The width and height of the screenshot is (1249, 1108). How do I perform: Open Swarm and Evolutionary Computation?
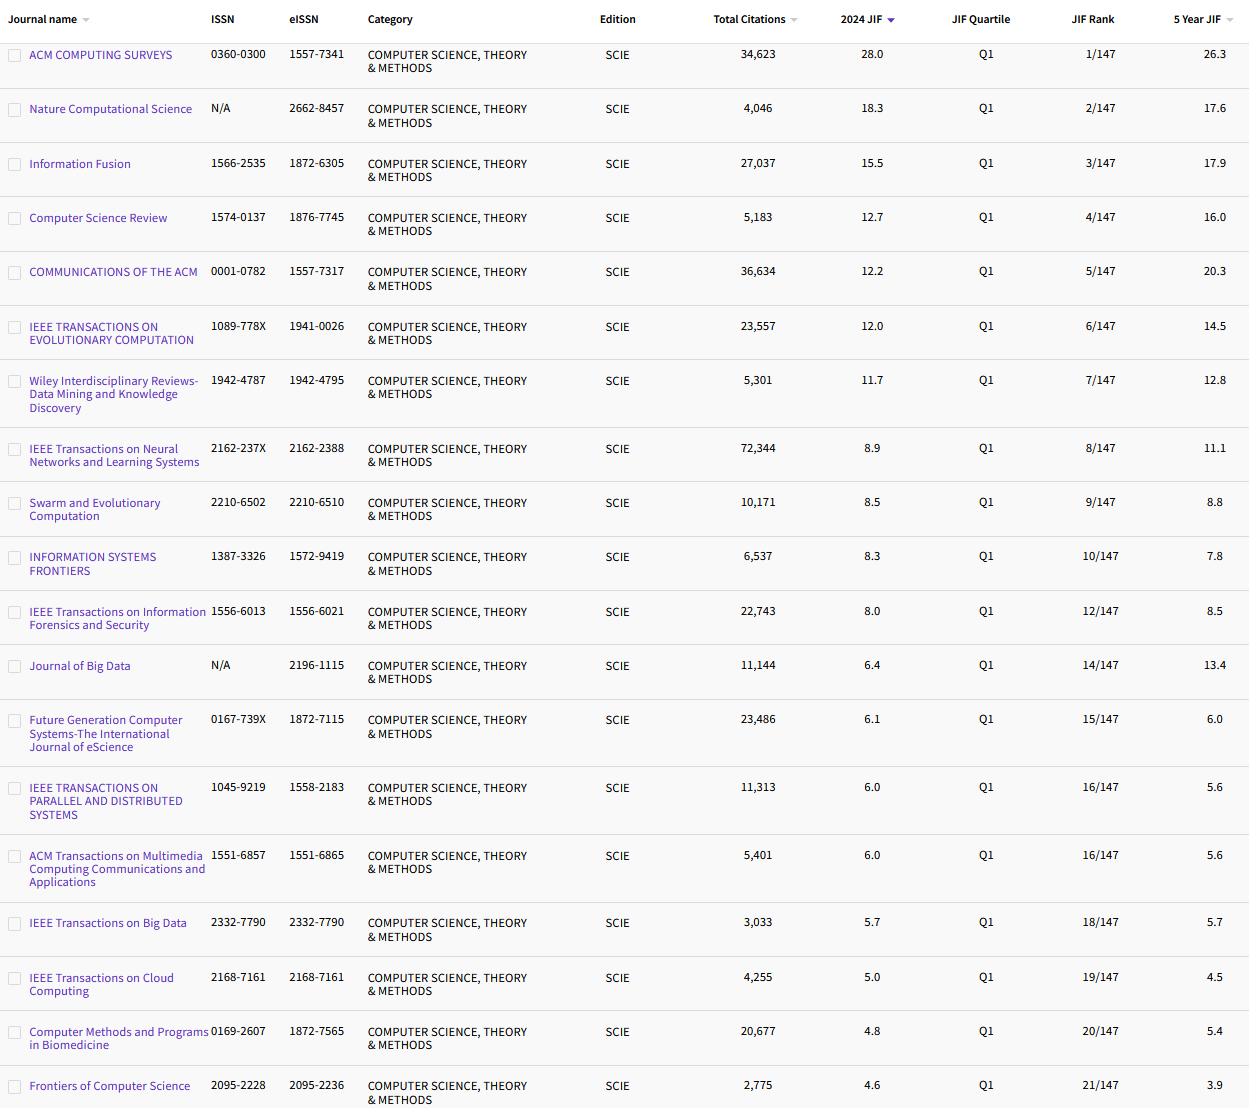pyautogui.click(x=95, y=509)
